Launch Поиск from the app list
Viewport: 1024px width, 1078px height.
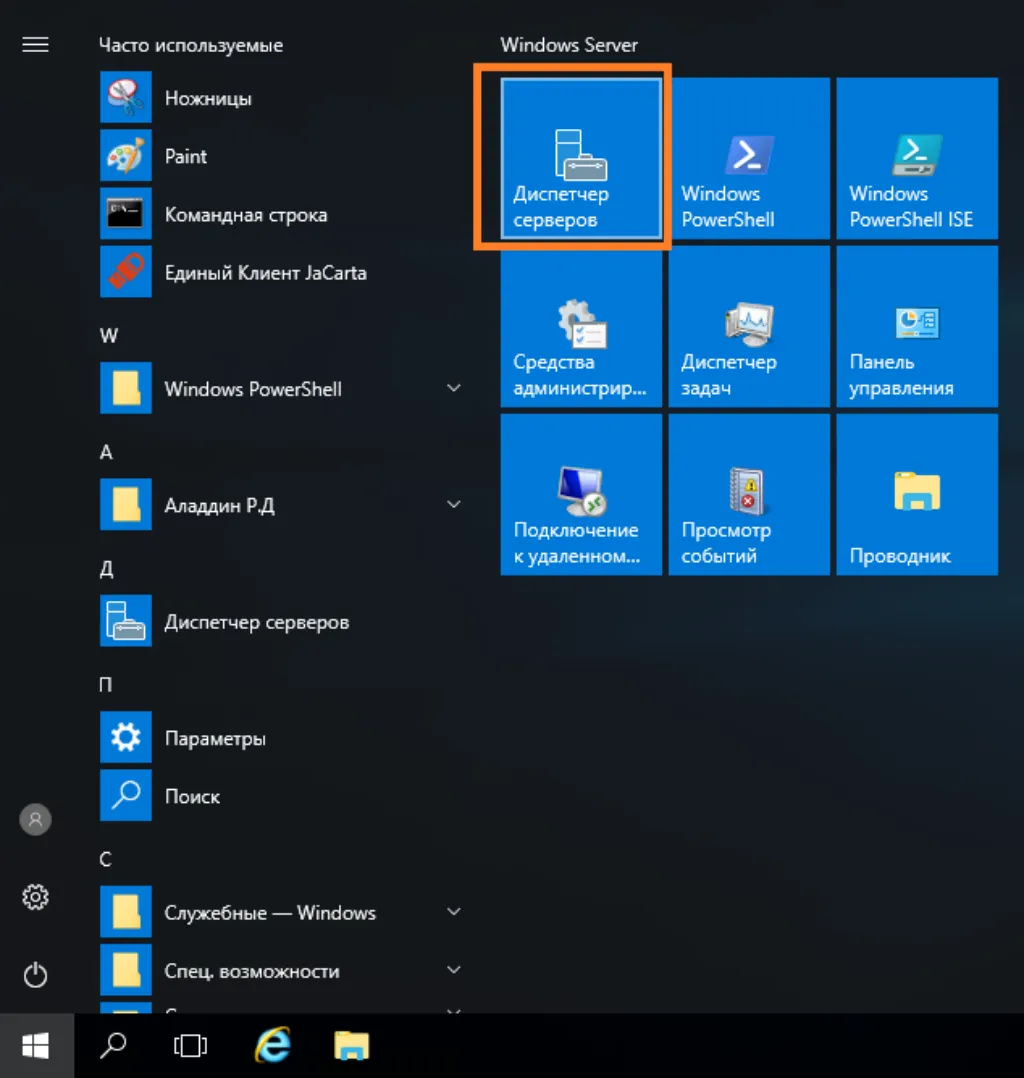[x=282, y=796]
